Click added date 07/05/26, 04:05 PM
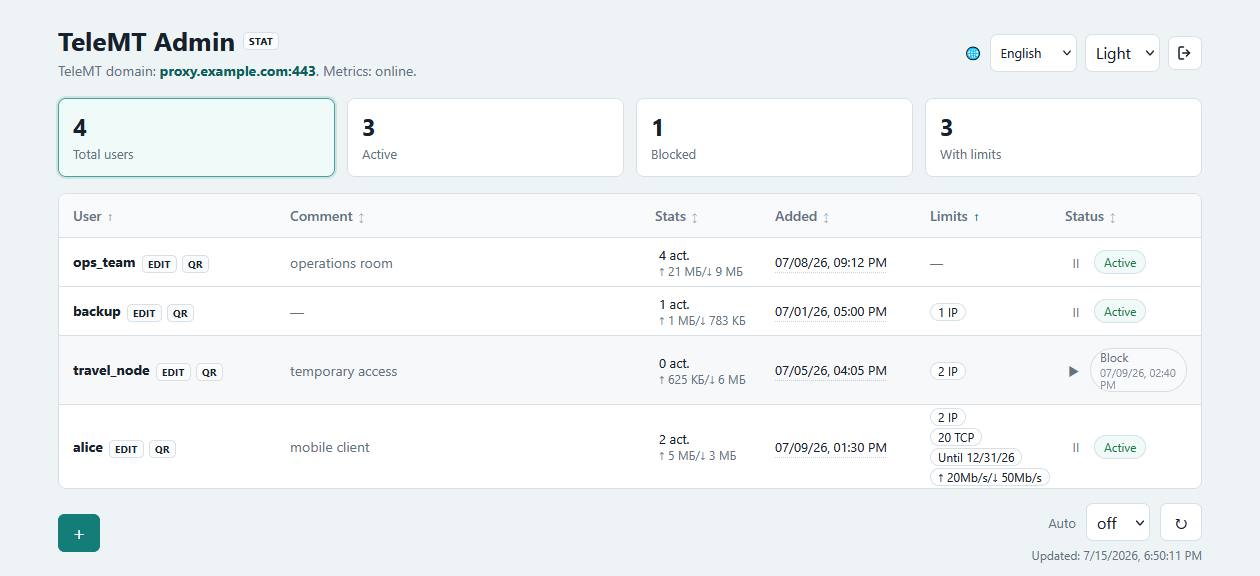The image size is (1260, 576). [831, 371]
